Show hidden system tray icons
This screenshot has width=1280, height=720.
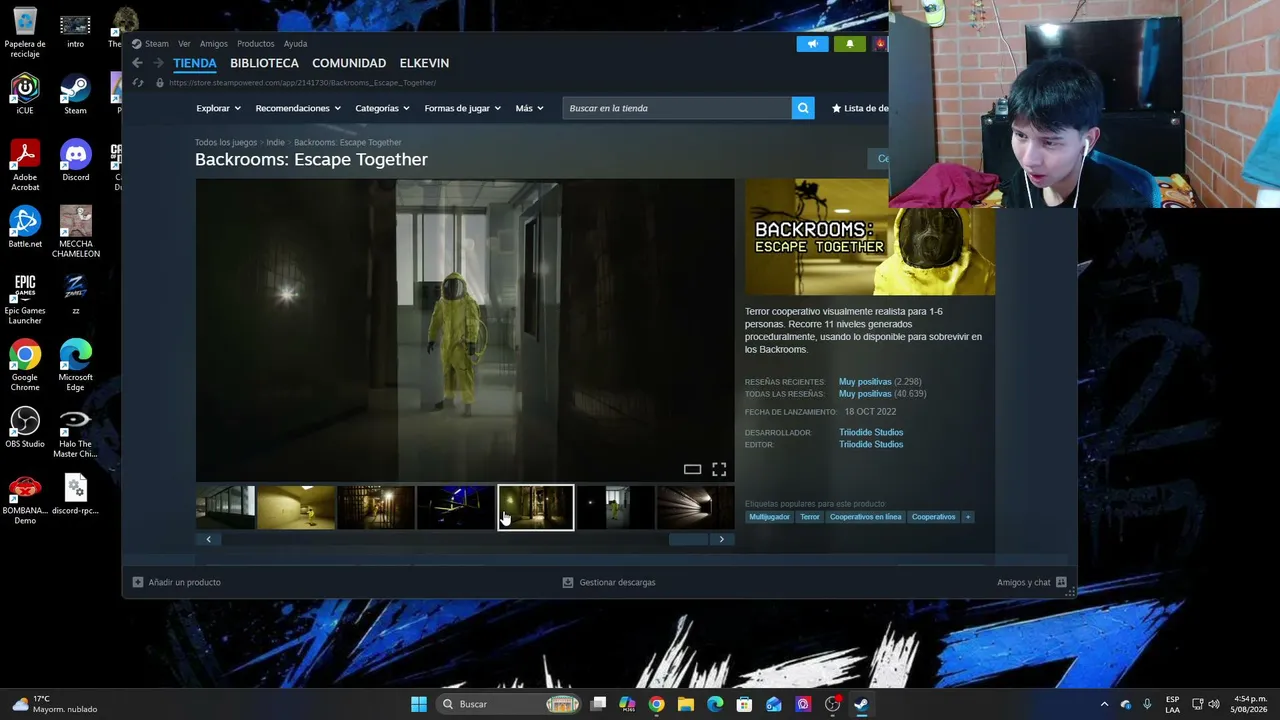pos(1104,704)
